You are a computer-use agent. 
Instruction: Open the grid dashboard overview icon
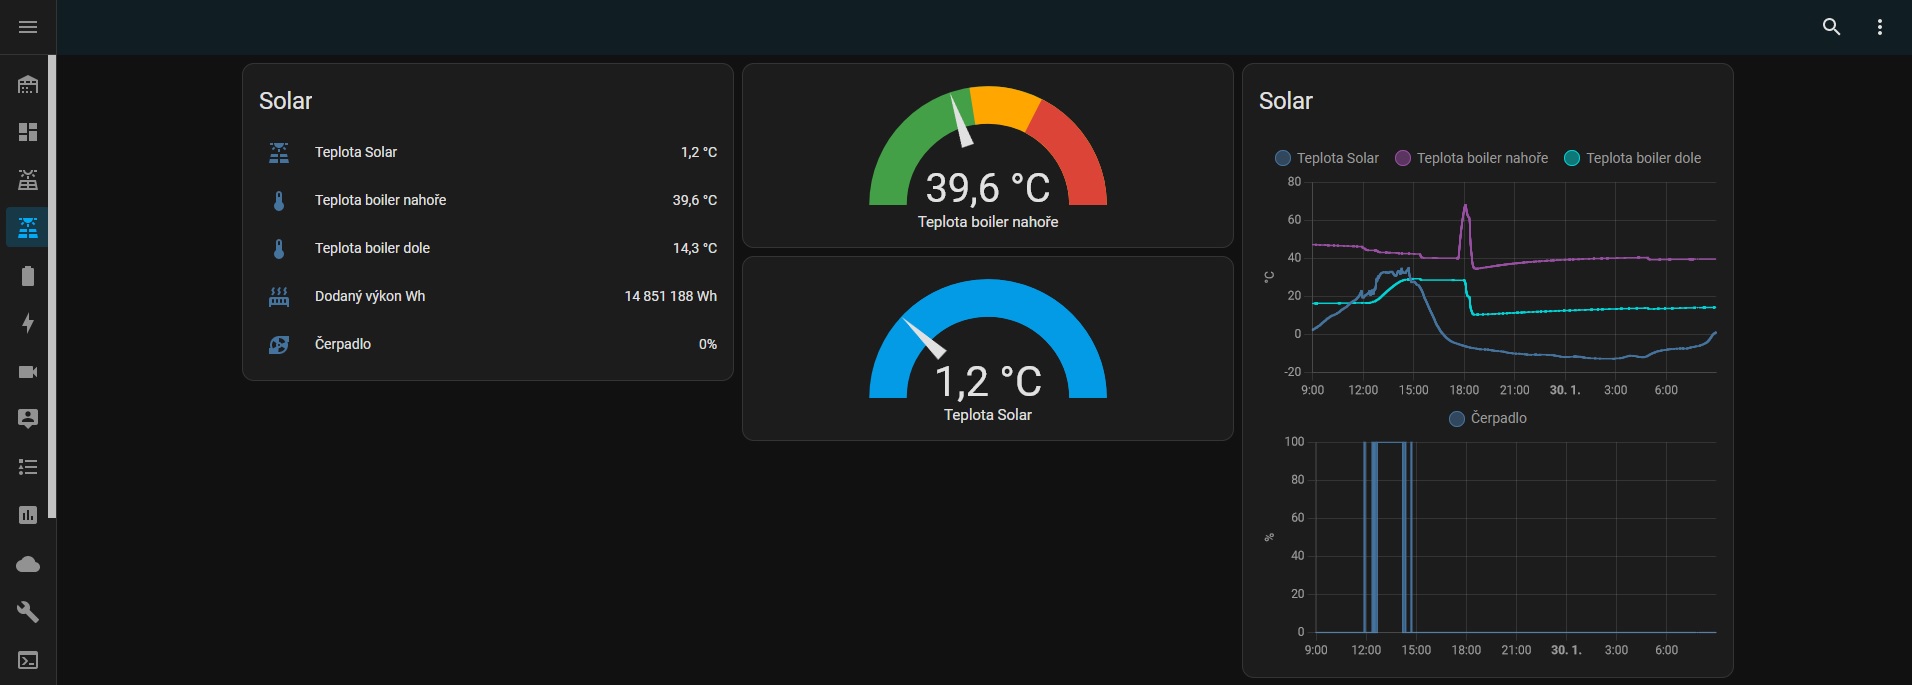[28, 132]
